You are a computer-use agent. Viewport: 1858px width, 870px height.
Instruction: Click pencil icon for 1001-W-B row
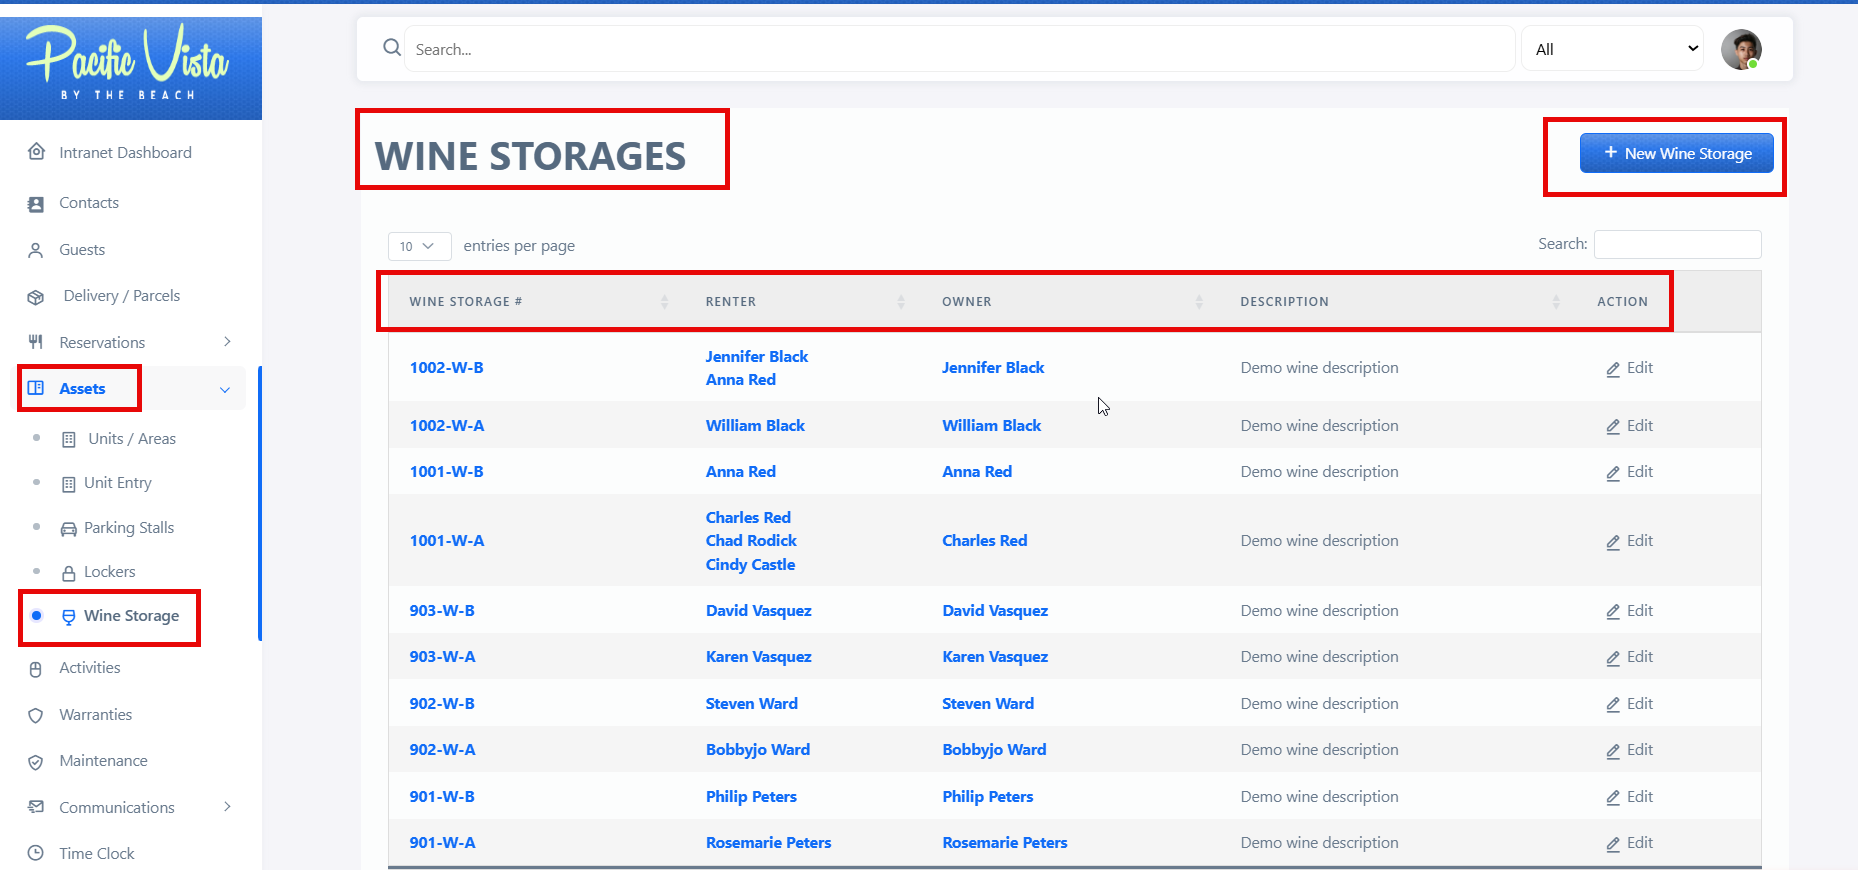tap(1613, 473)
